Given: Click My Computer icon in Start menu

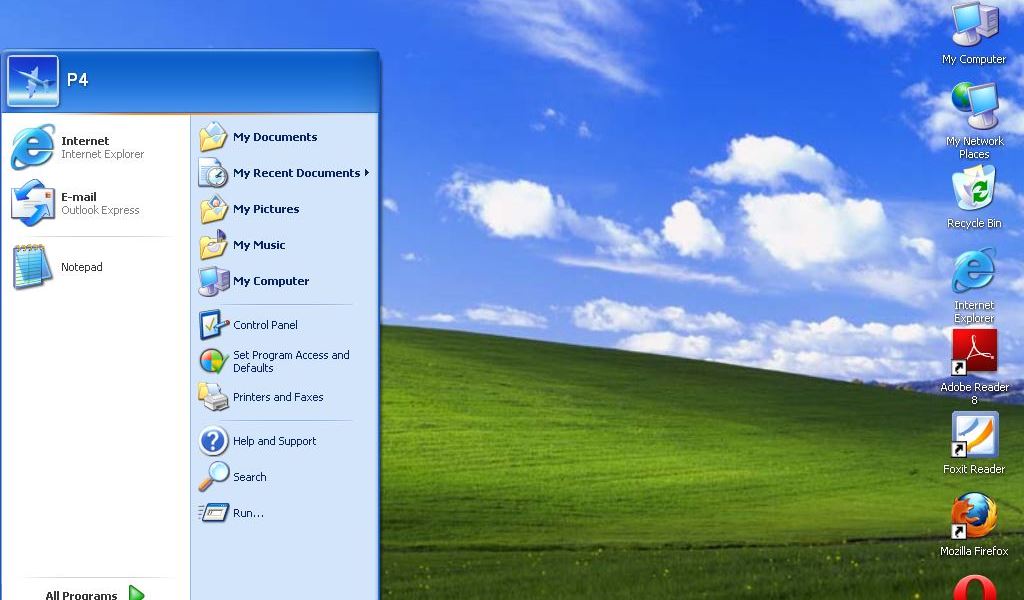Looking at the screenshot, I should [x=214, y=281].
